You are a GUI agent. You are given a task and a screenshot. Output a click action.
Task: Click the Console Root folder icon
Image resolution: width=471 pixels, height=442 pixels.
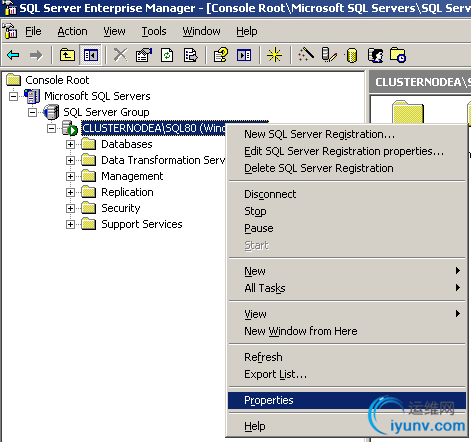point(14,80)
